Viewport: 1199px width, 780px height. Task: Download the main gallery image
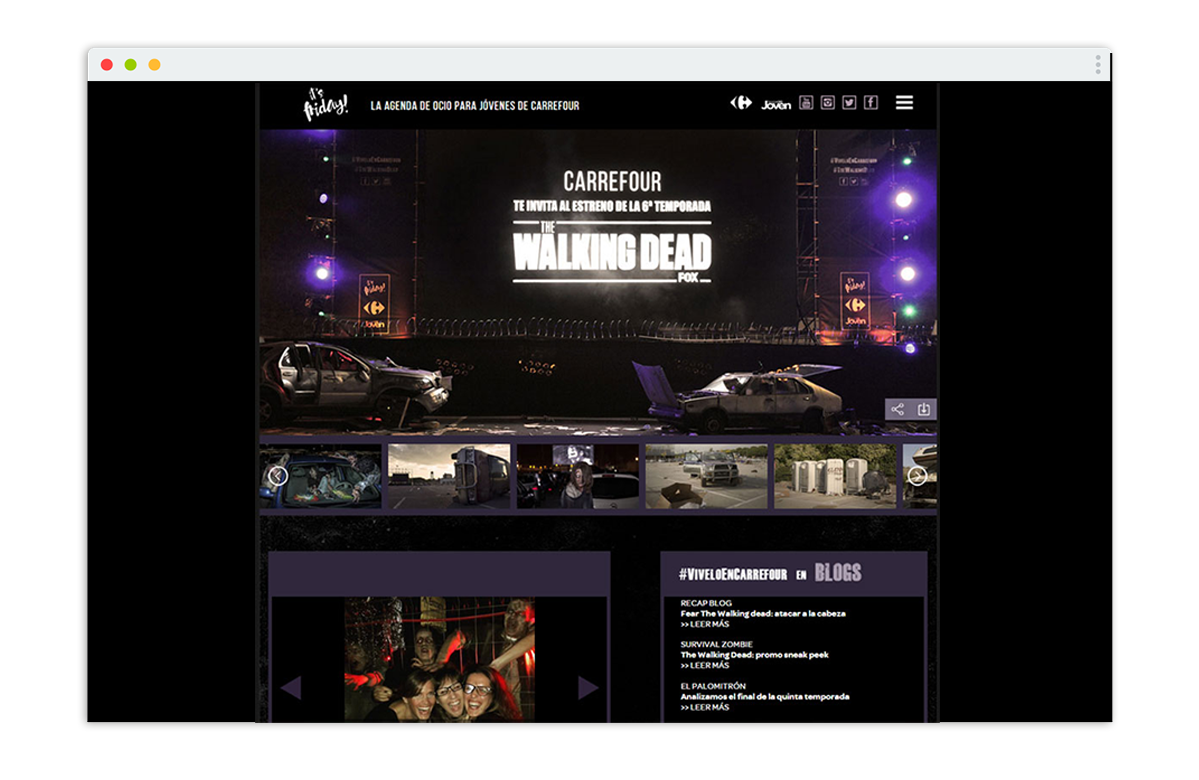(x=924, y=409)
